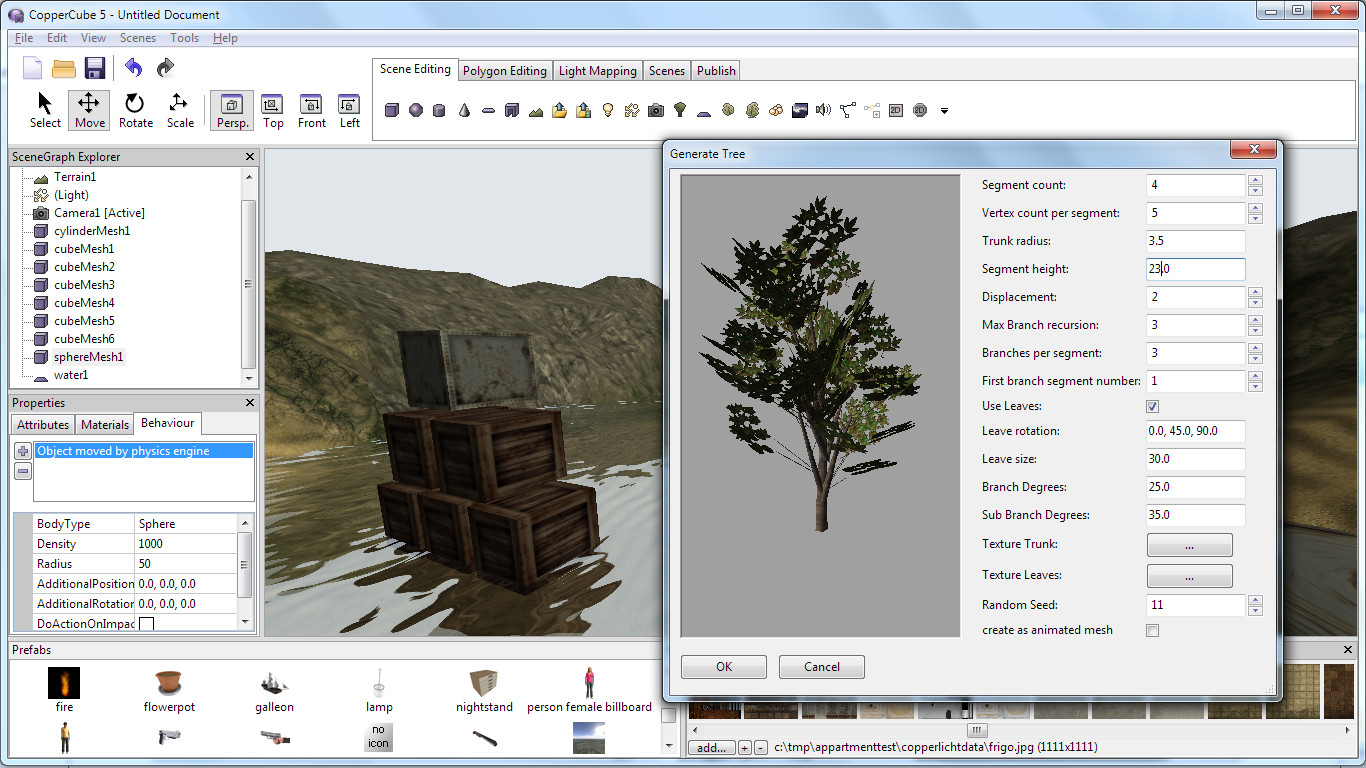The image size is (1366, 768).
Task: Uncheck the Use Leaves option
Action: click(1152, 406)
